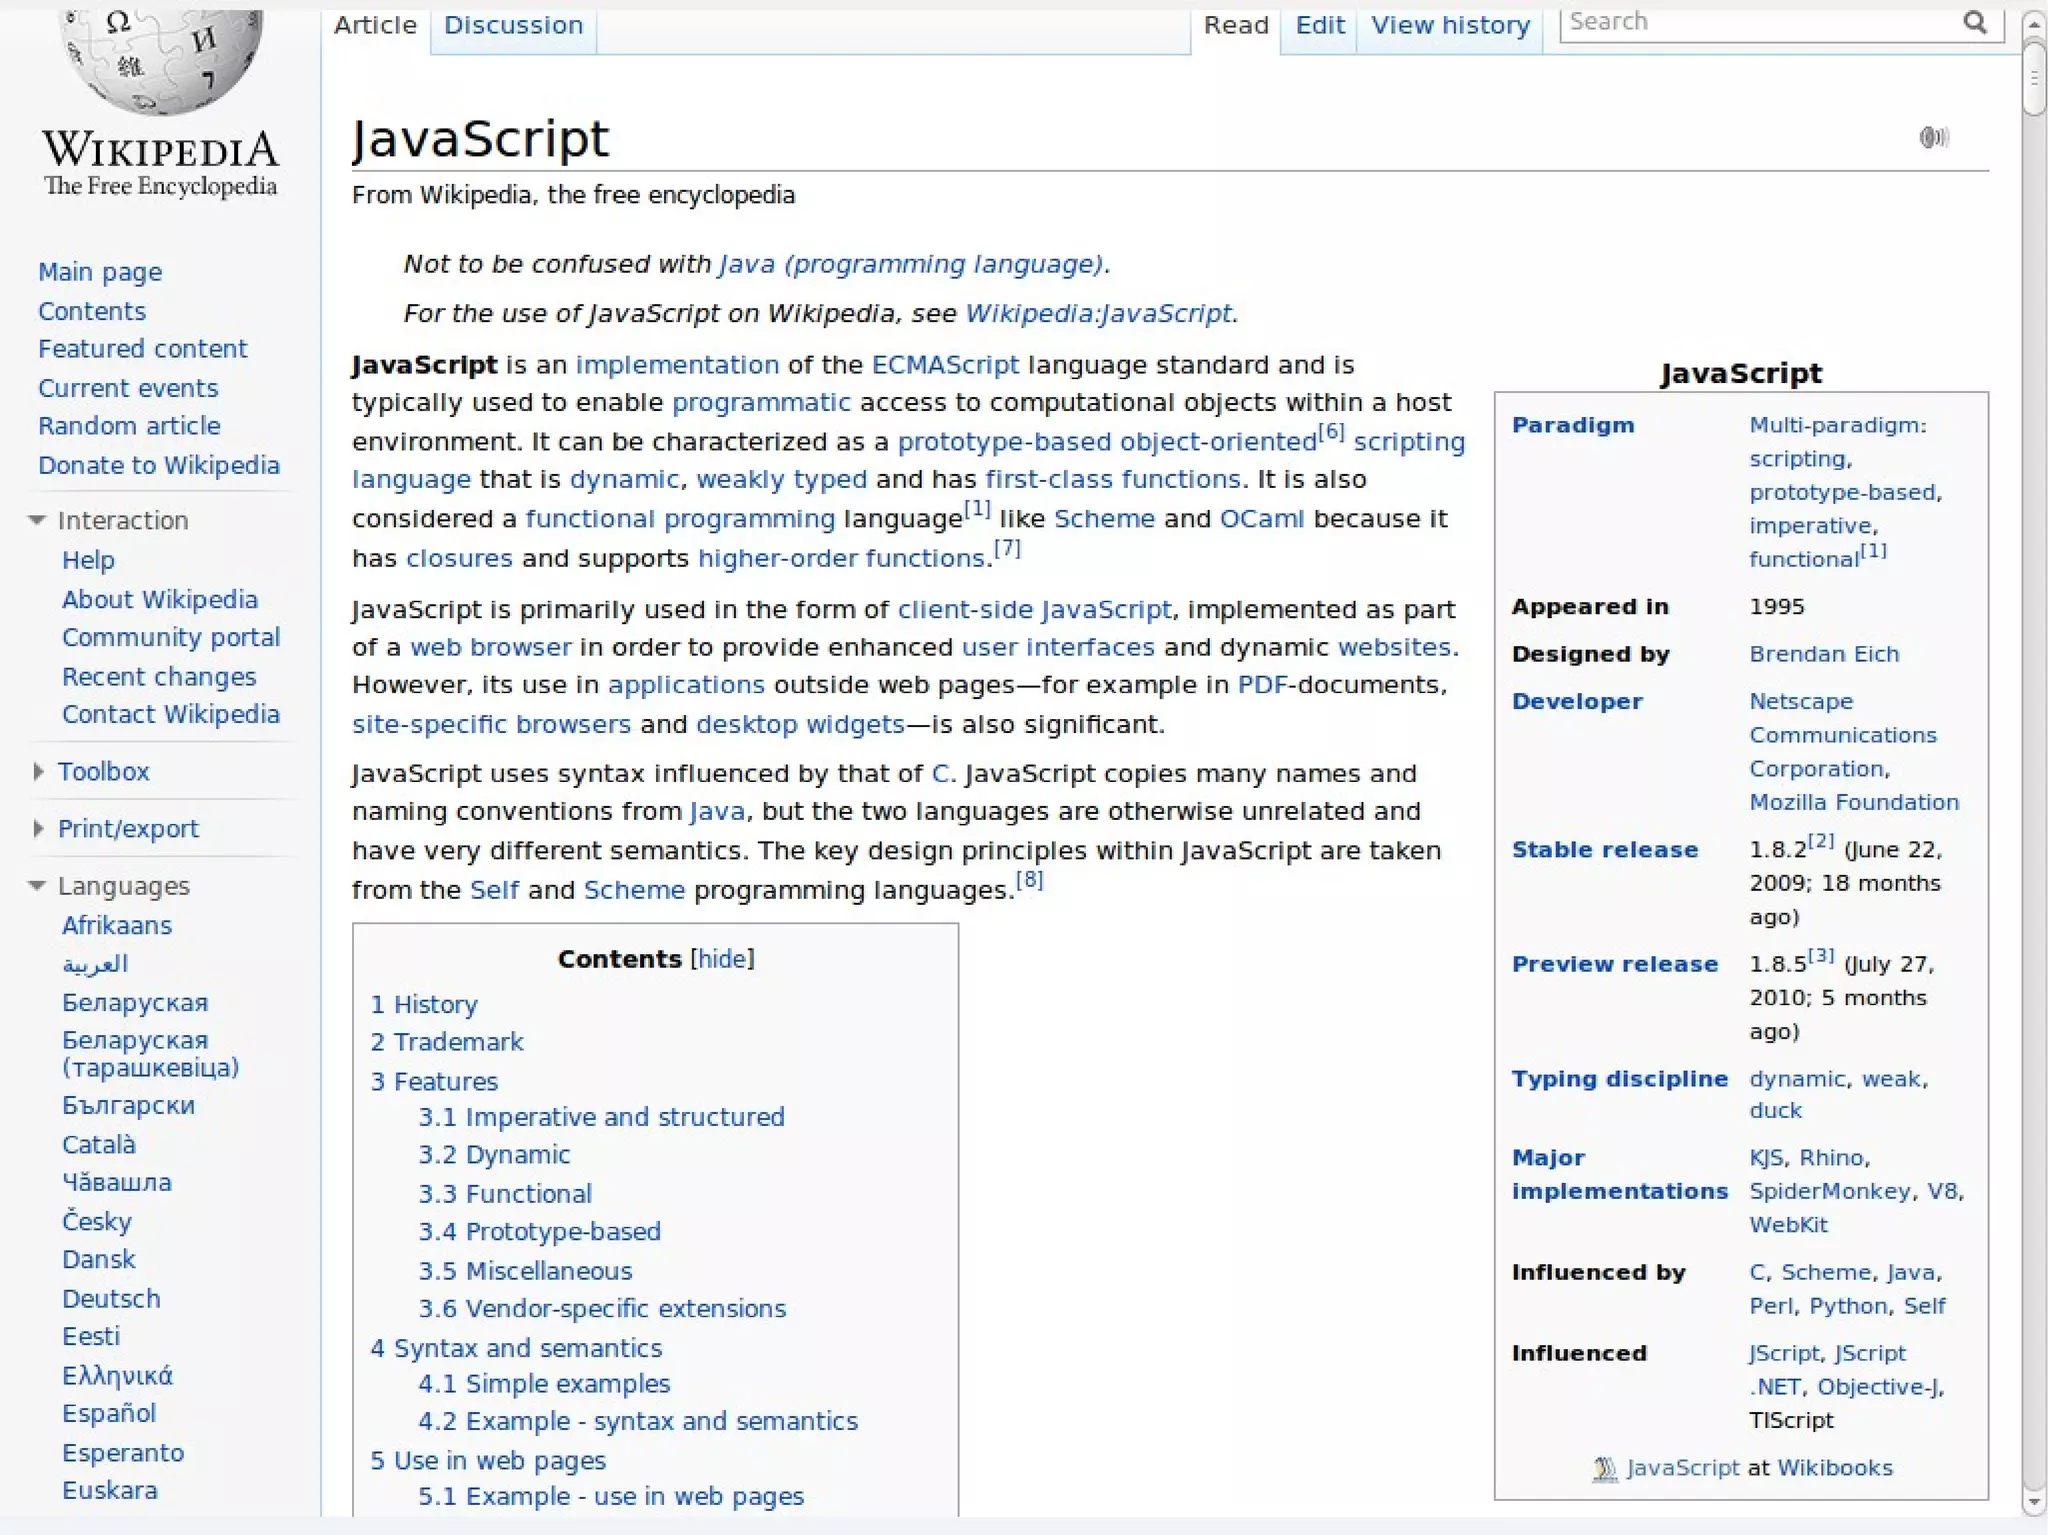Click the search magnifying glass icon

1975,22
